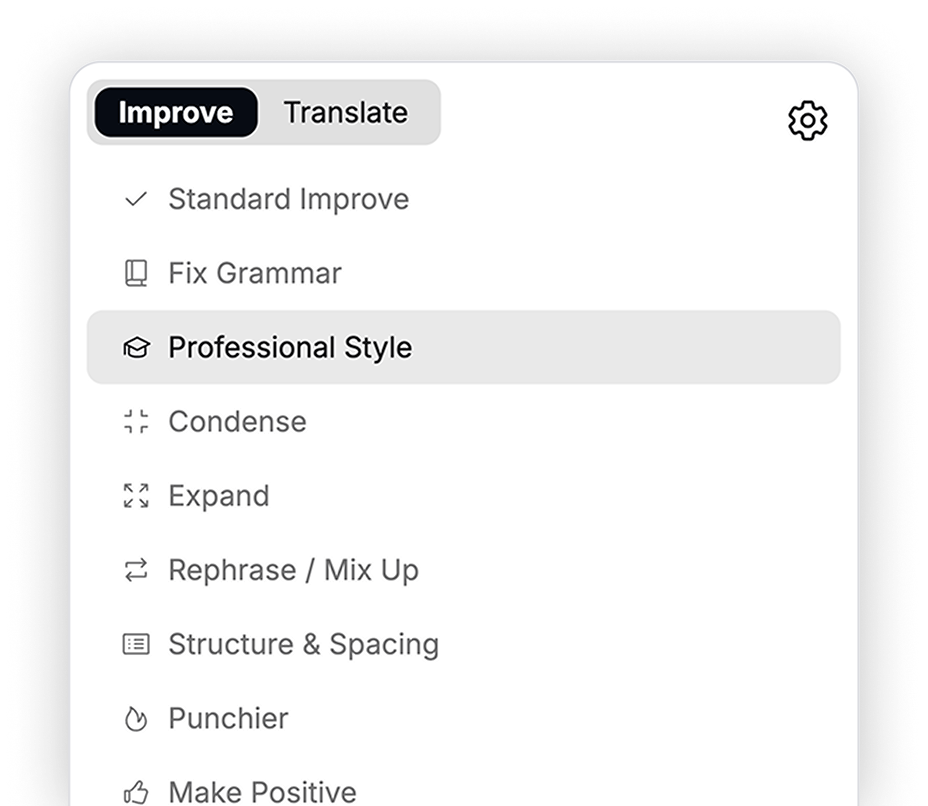Viewport: 928px width, 806px height.
Task: Click the Punchier option
Action: (x=227, y=718)
